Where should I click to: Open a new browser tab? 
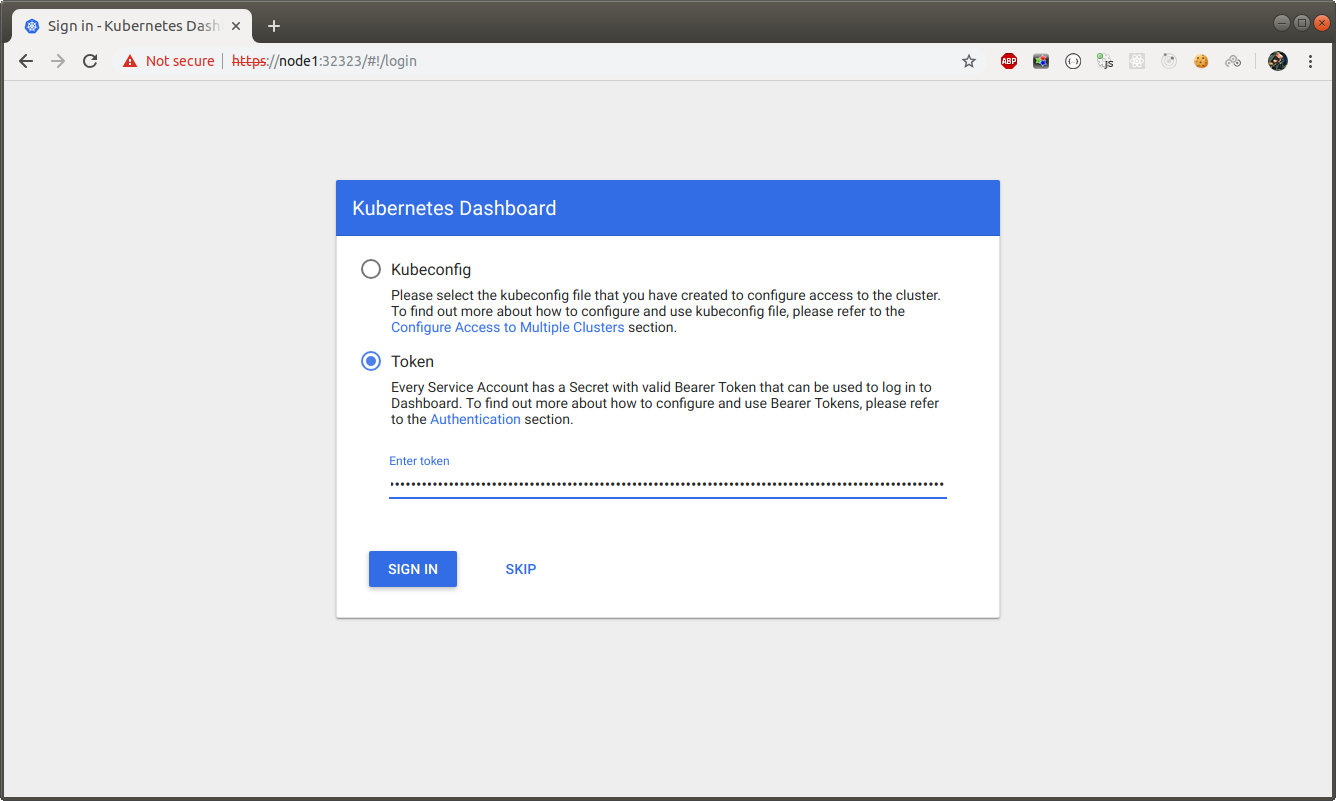[x=274, y=26]
